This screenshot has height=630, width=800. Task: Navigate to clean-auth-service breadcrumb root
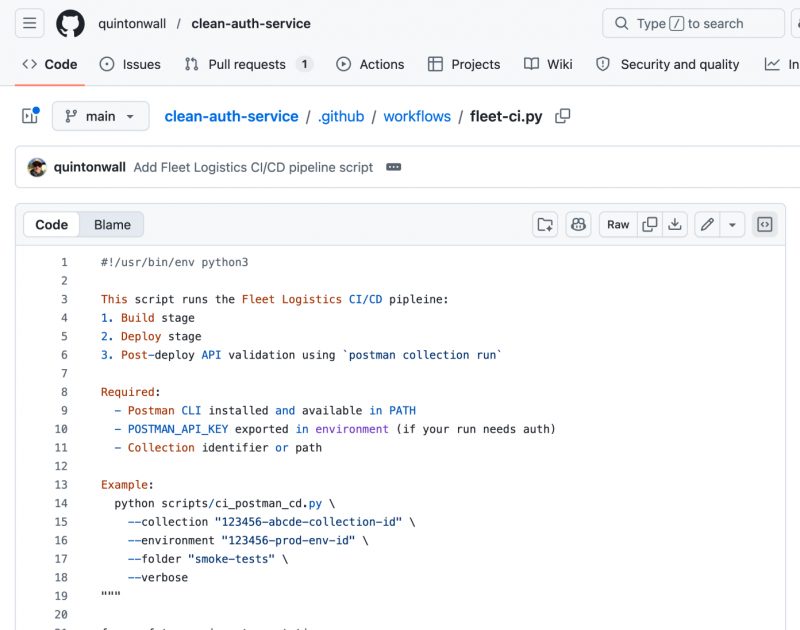(231, 116)
